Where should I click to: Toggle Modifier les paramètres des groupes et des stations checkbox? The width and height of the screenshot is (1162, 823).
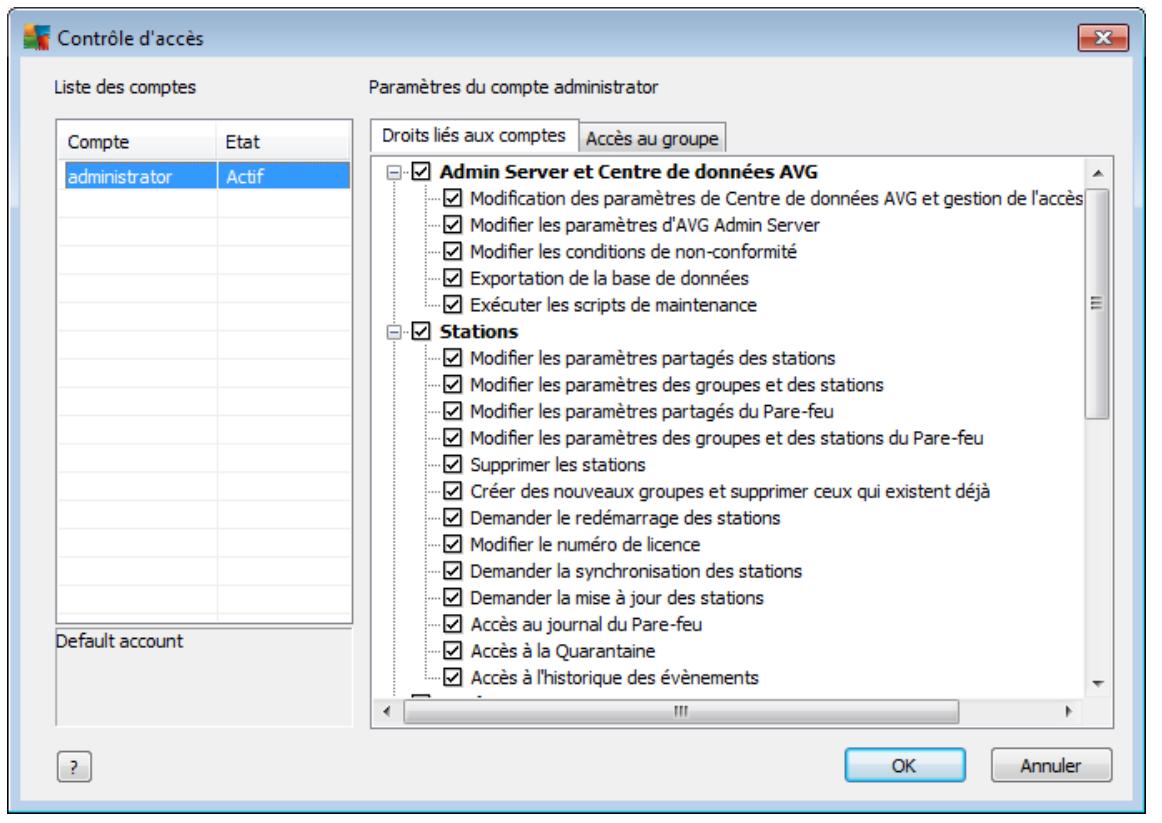click(x=453, y=385)
